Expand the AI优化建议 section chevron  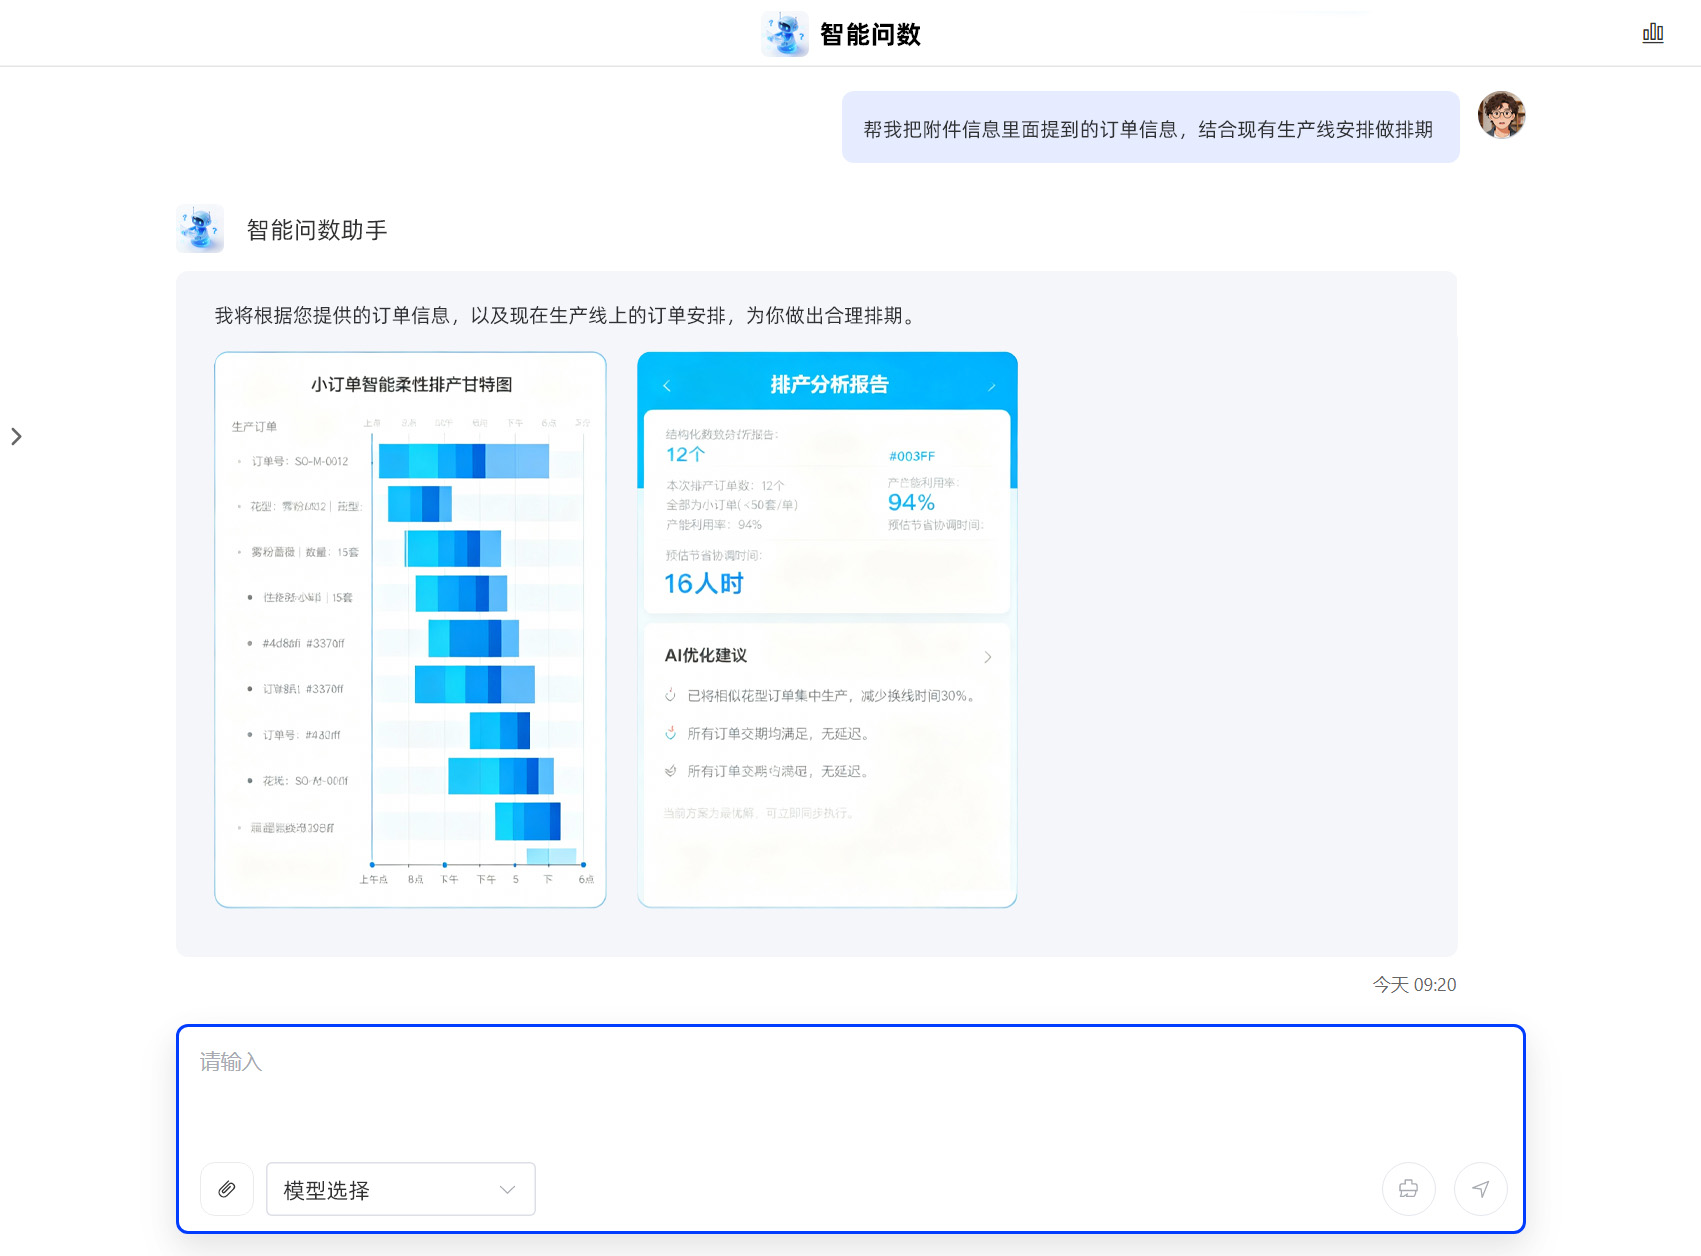(987, 657)
